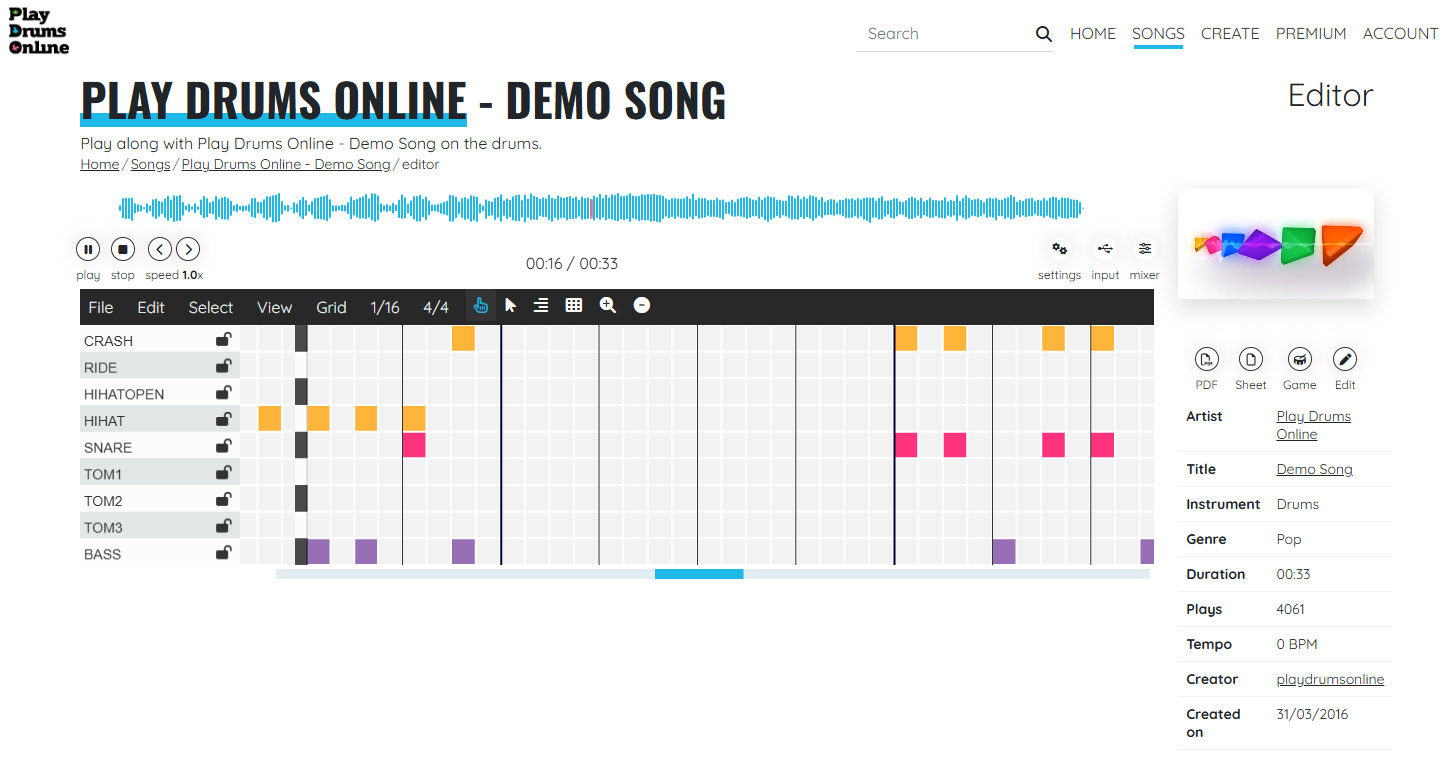Go to the PREMIUM page
Screen dimensions: 1446x770
1310,33
